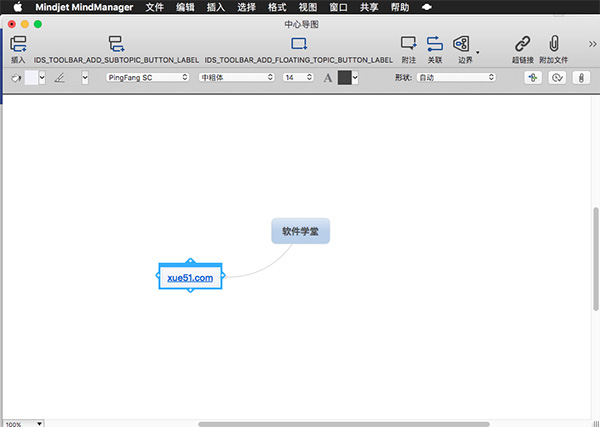The height and width of the screenshot is (427, 600).
Task: Click the dark text color swatch
Action: [x=344, y=78]
